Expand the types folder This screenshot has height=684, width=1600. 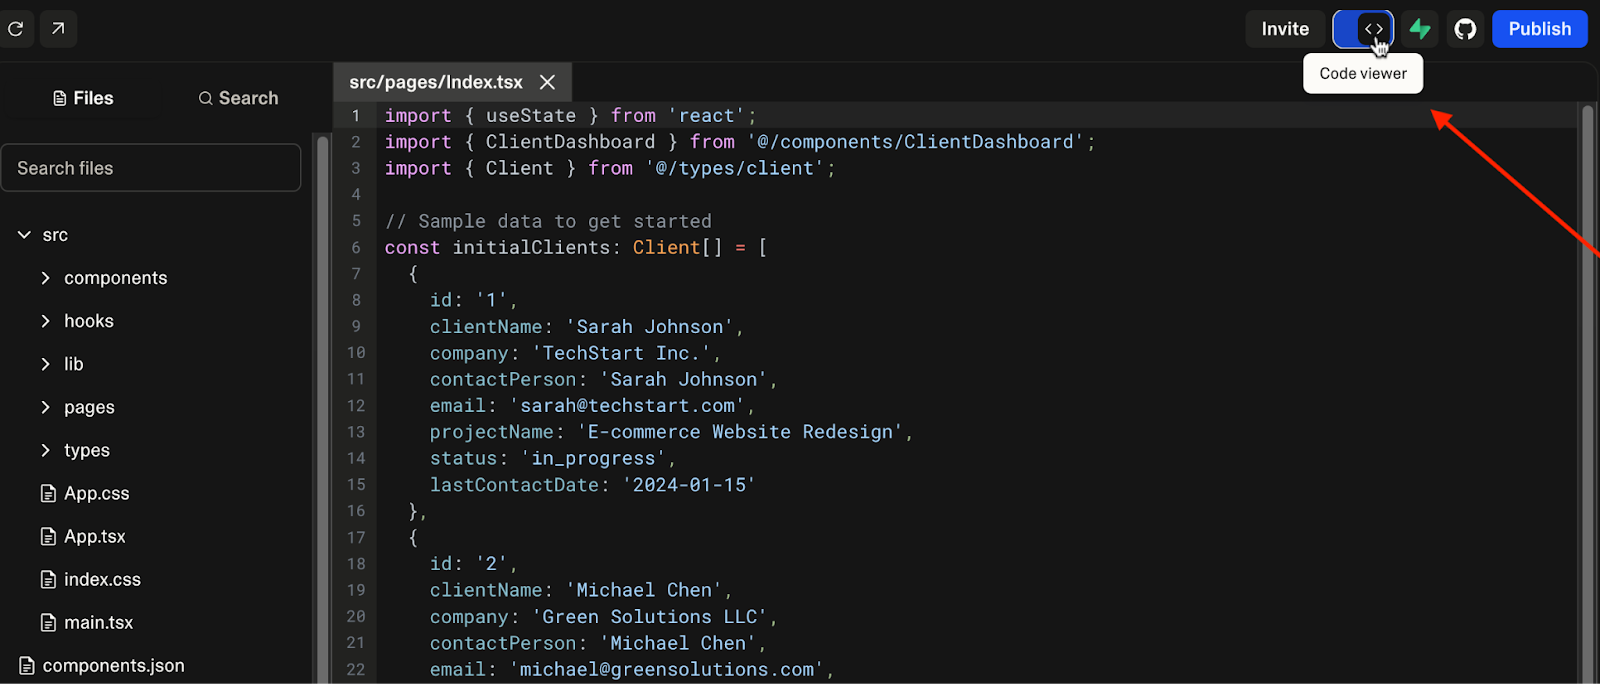click(45, 450)
